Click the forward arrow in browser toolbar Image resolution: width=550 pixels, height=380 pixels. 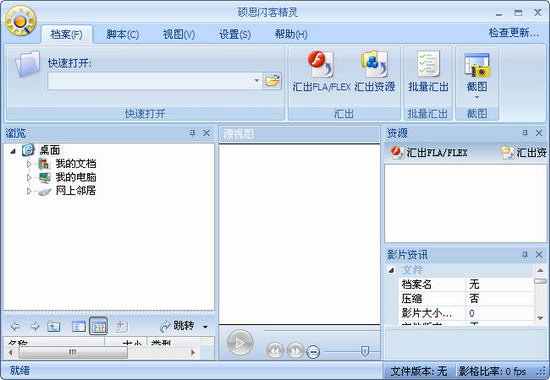click(x=35, y=327)
